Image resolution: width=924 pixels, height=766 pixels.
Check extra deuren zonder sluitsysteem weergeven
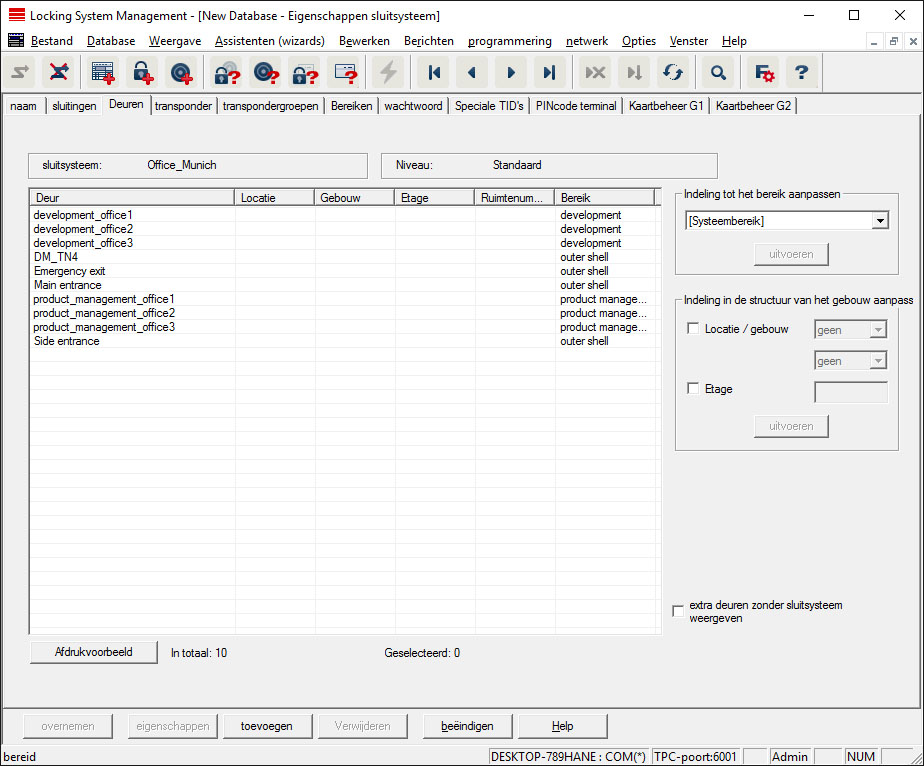679,611
